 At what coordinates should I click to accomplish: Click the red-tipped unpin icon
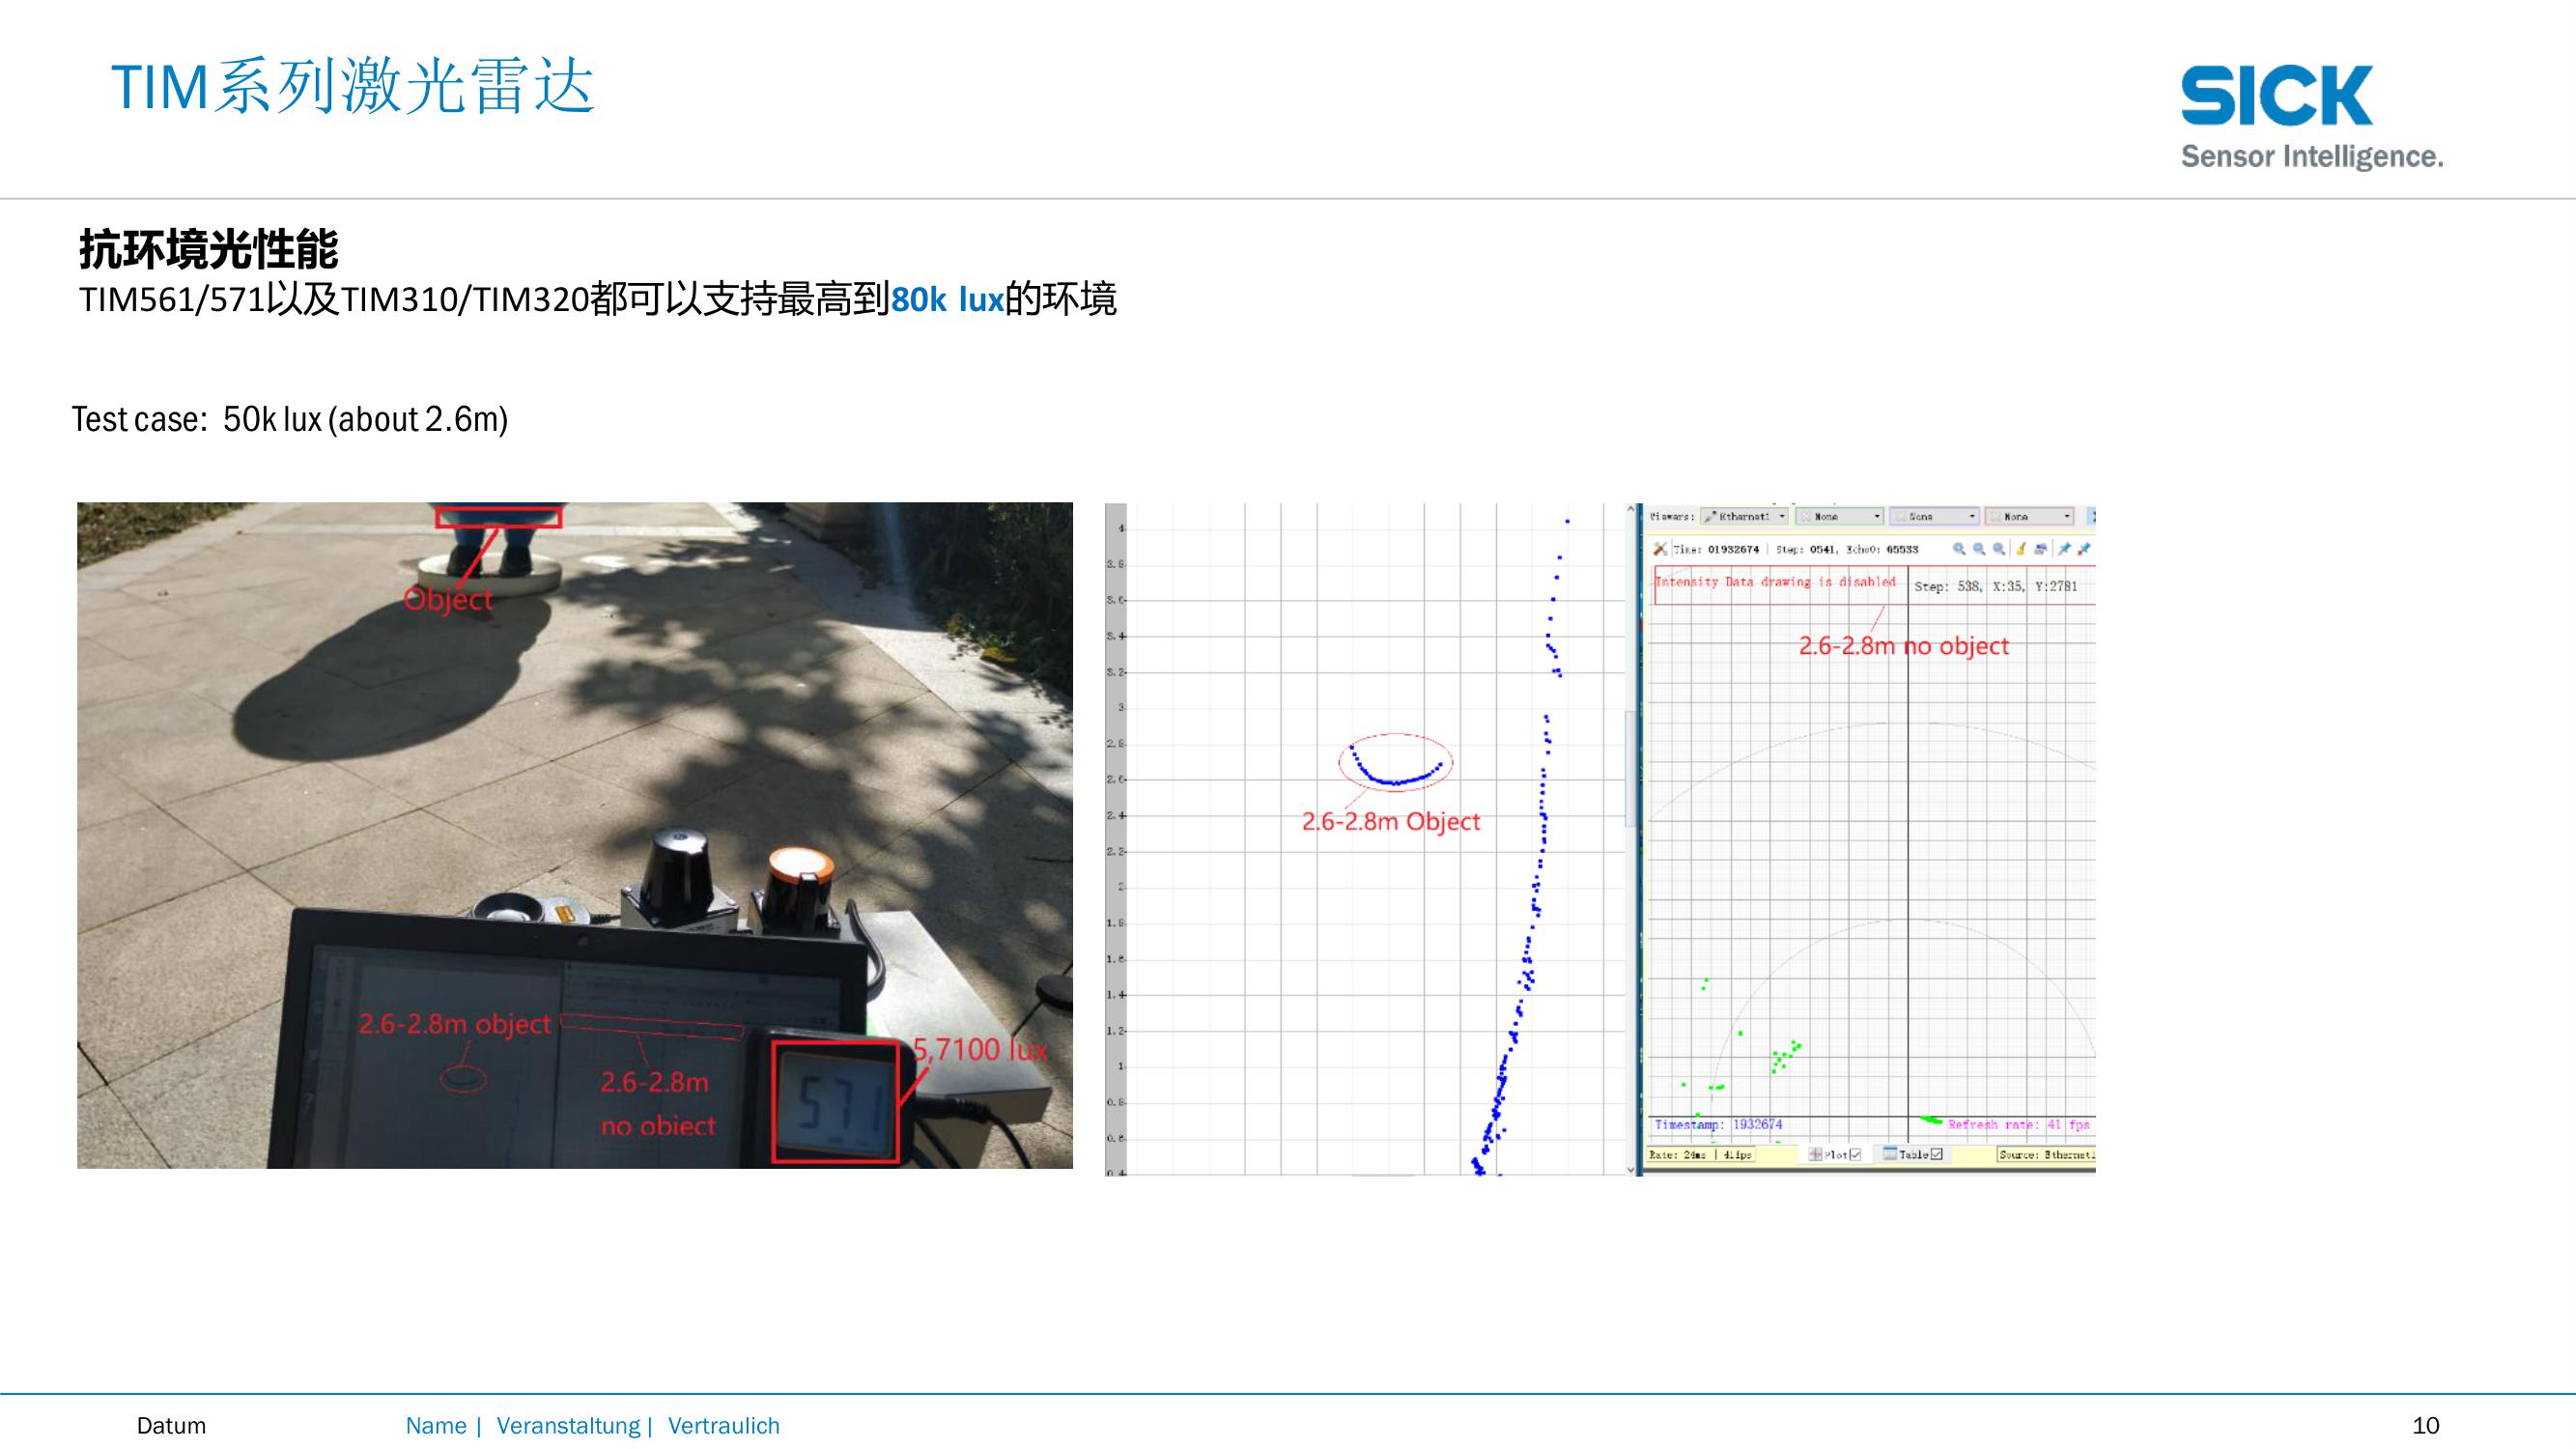tap(2084, 549)
